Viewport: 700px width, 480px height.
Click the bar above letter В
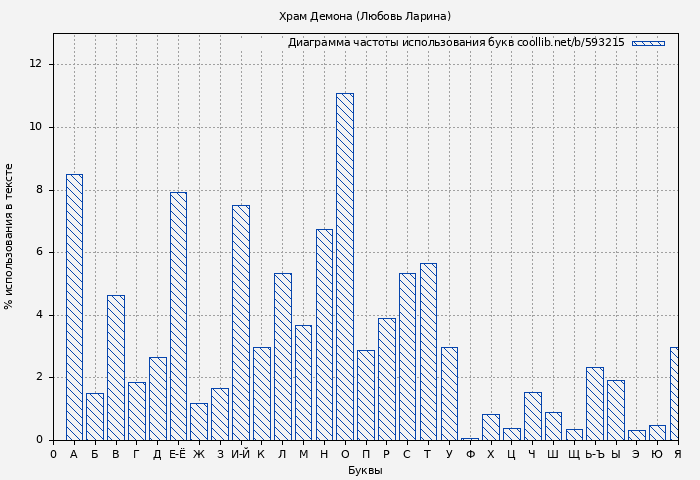coord(116,367)
